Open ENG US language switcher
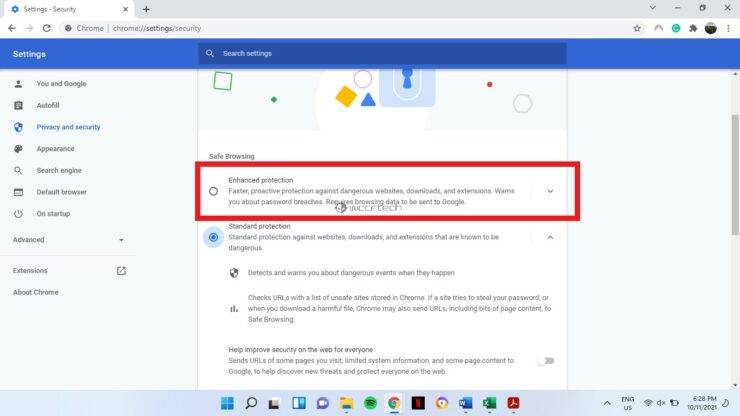 628,403
